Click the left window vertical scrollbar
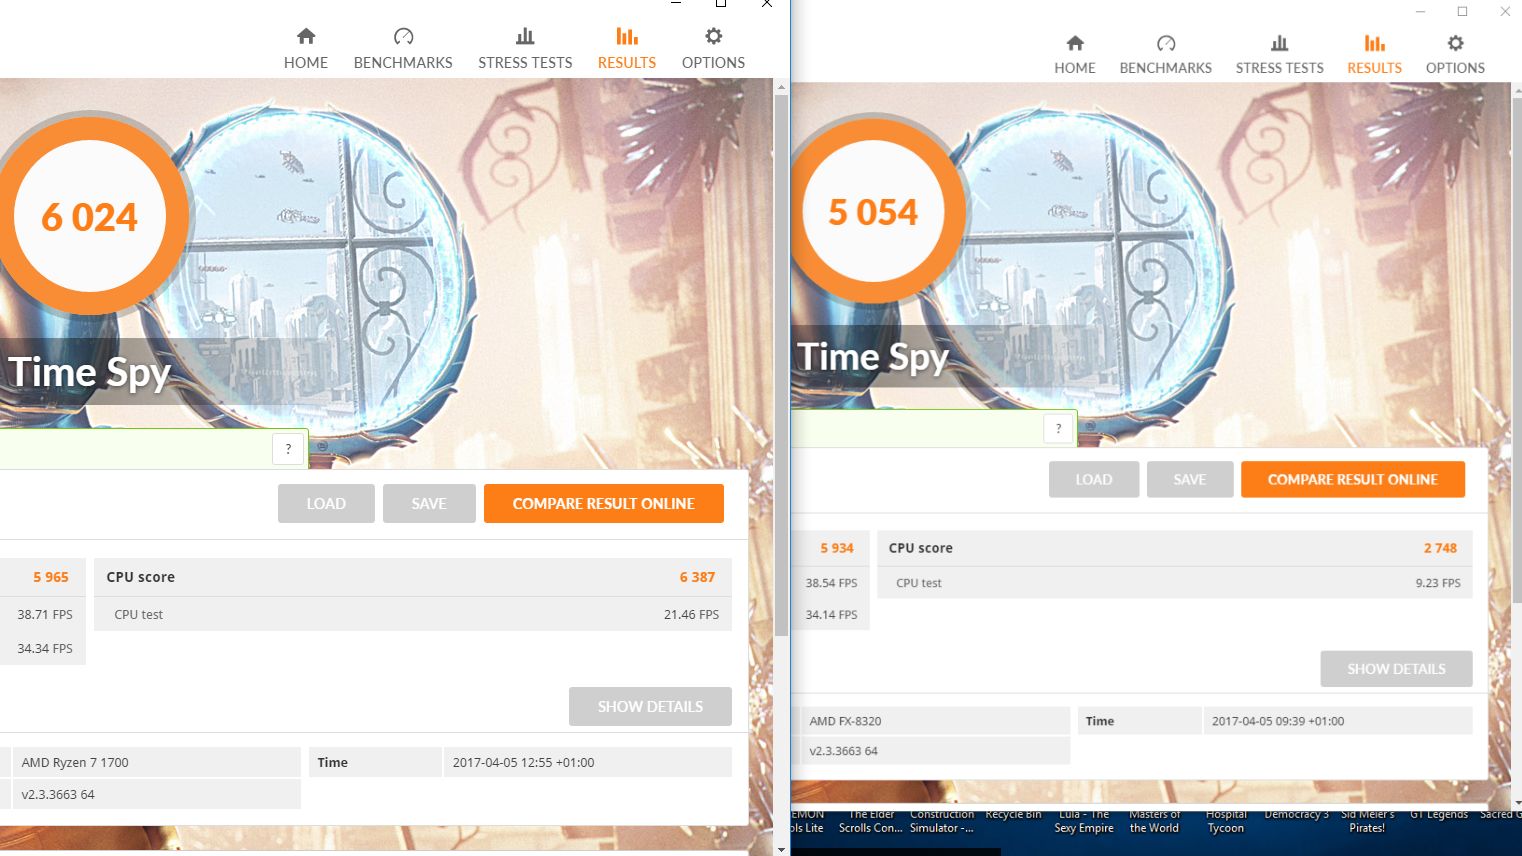This screenshot has height=856, width=1522. [x=781, y=365]
